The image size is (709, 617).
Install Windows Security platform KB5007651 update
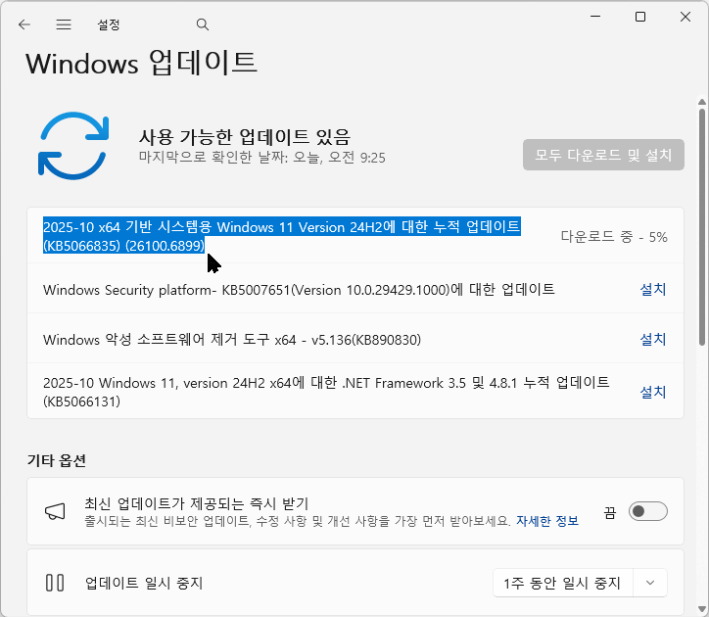(653, 289)
